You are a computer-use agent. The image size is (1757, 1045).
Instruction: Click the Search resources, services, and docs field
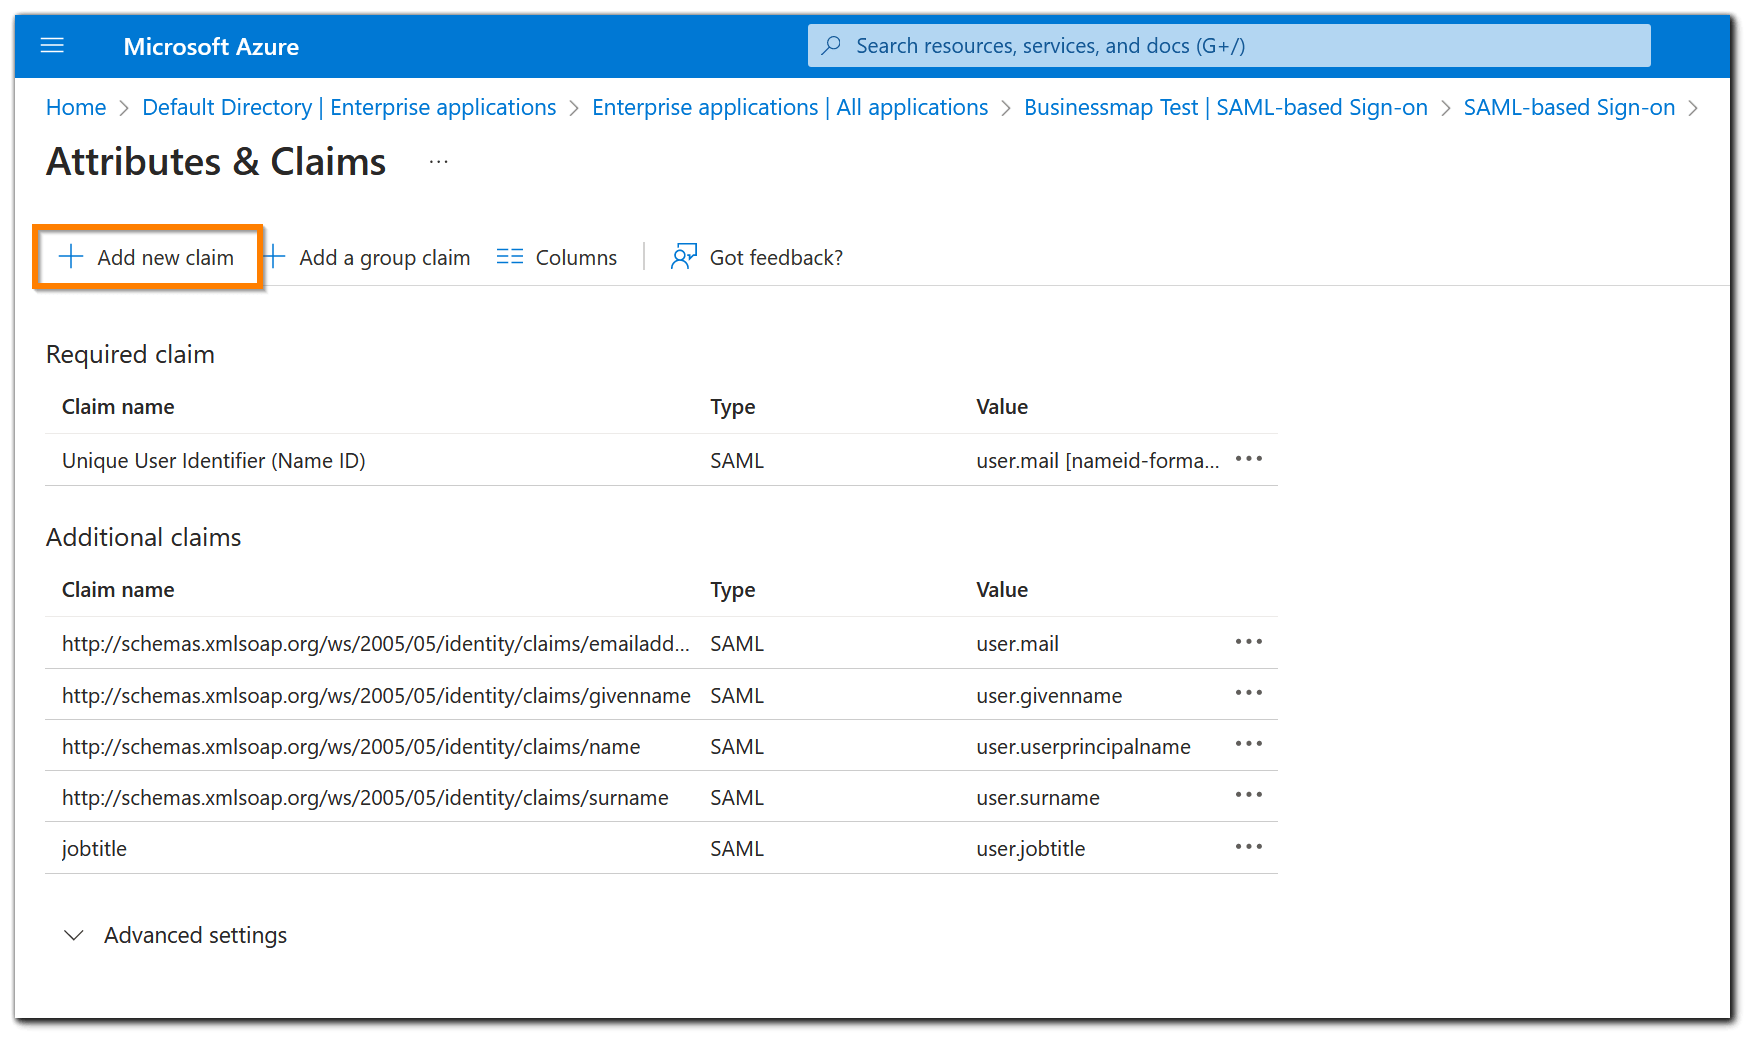click(1229, 46)
